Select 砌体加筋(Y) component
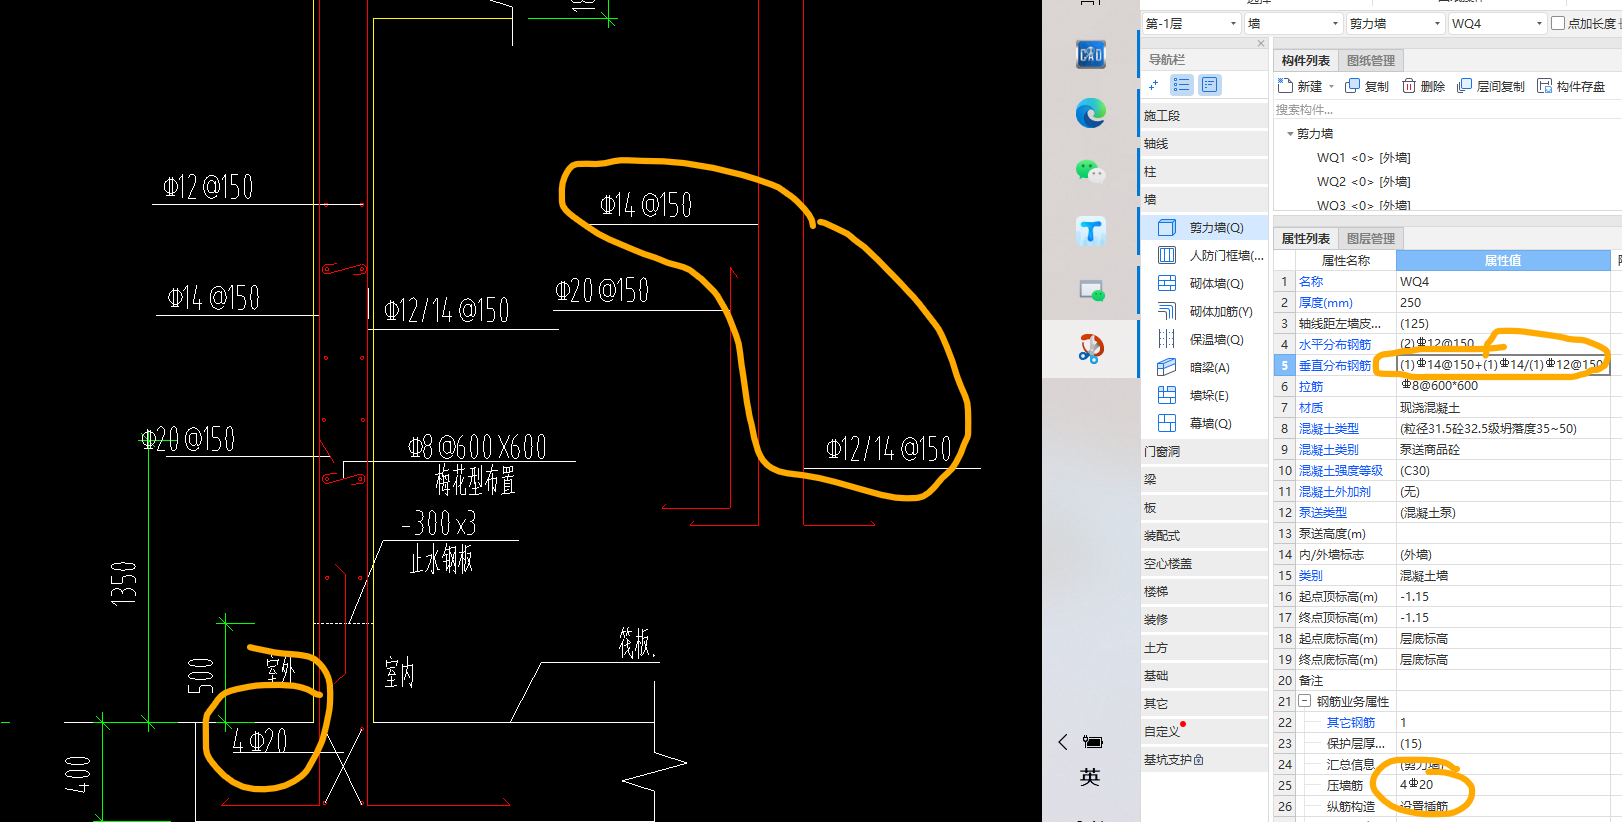This screenshot has width=1622, height=822. coord(1220,312)
